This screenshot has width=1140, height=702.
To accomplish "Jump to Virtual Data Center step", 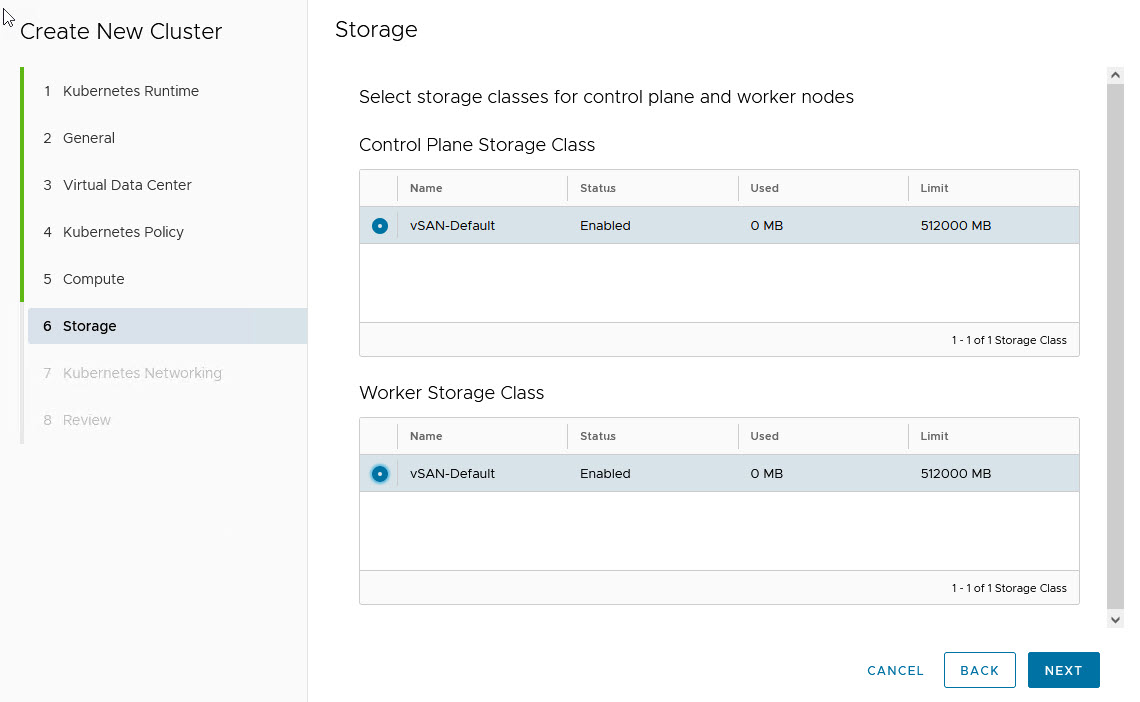I will click(x=127, y=185).
